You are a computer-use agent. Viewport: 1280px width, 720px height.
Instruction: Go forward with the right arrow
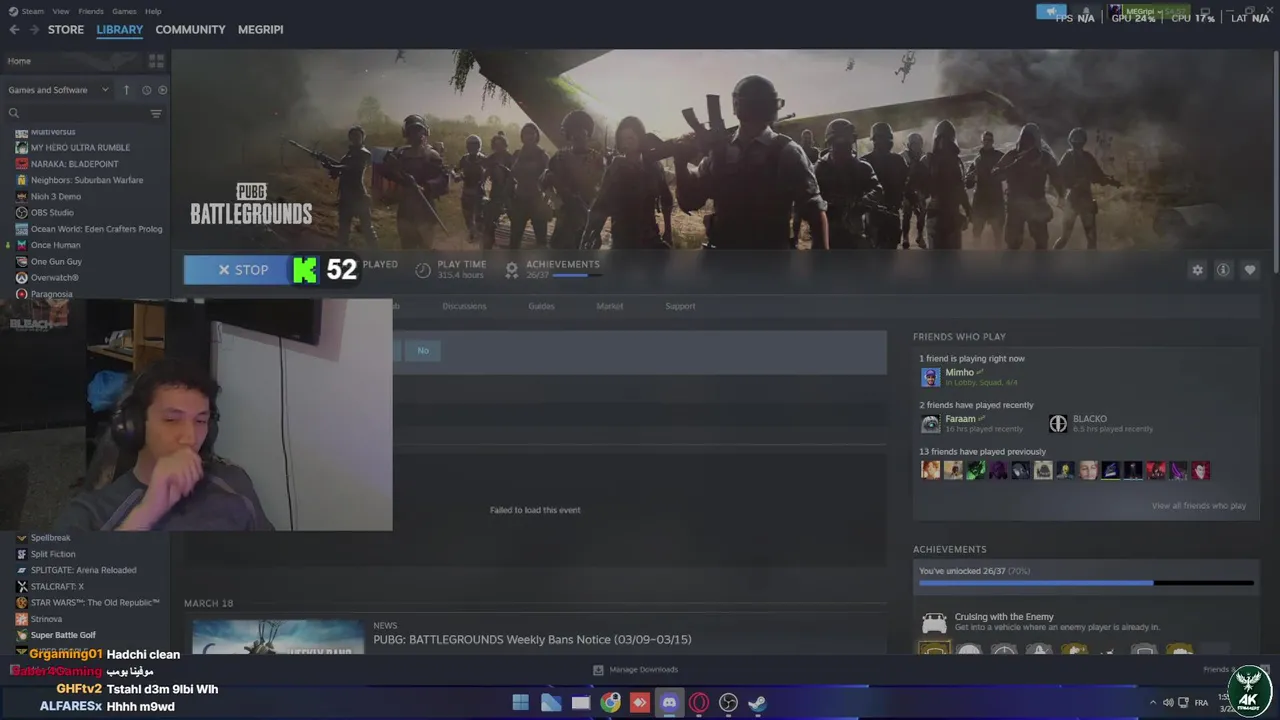pyautogui.click(x=34, y=30)
